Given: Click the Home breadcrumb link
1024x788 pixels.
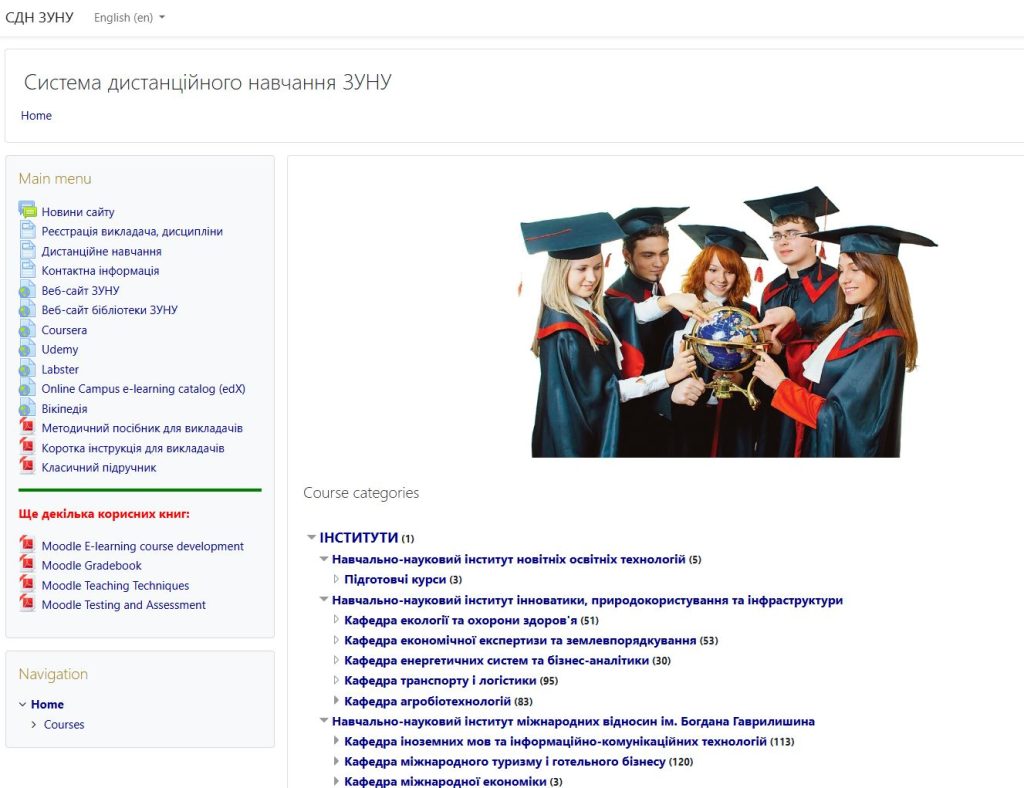Looking at the screenshot, I should (x=36, y=116).
